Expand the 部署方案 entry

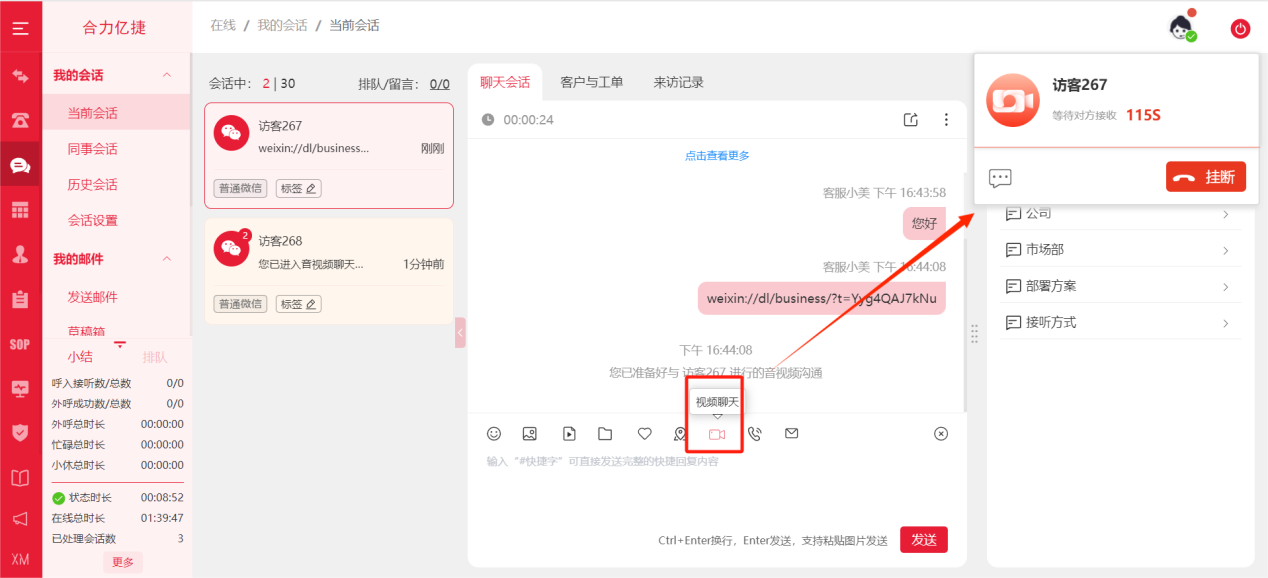tap(1118, 286)
